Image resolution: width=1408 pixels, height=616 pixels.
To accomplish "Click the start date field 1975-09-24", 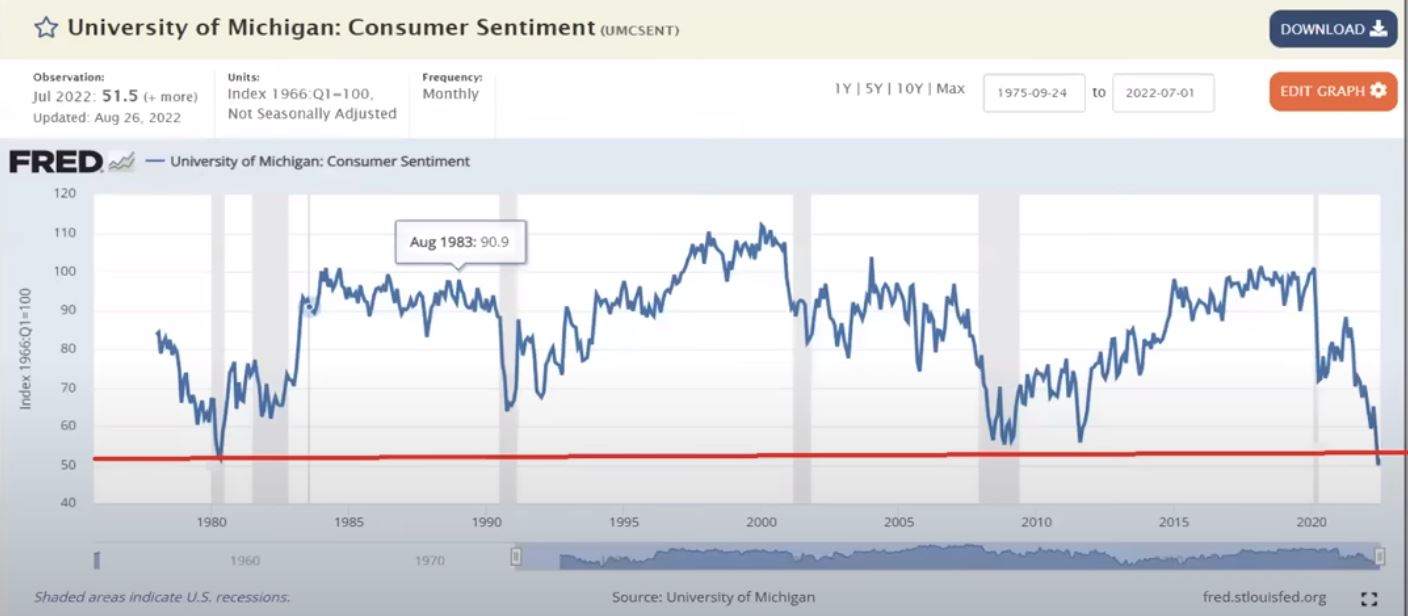I will 1033,92.
